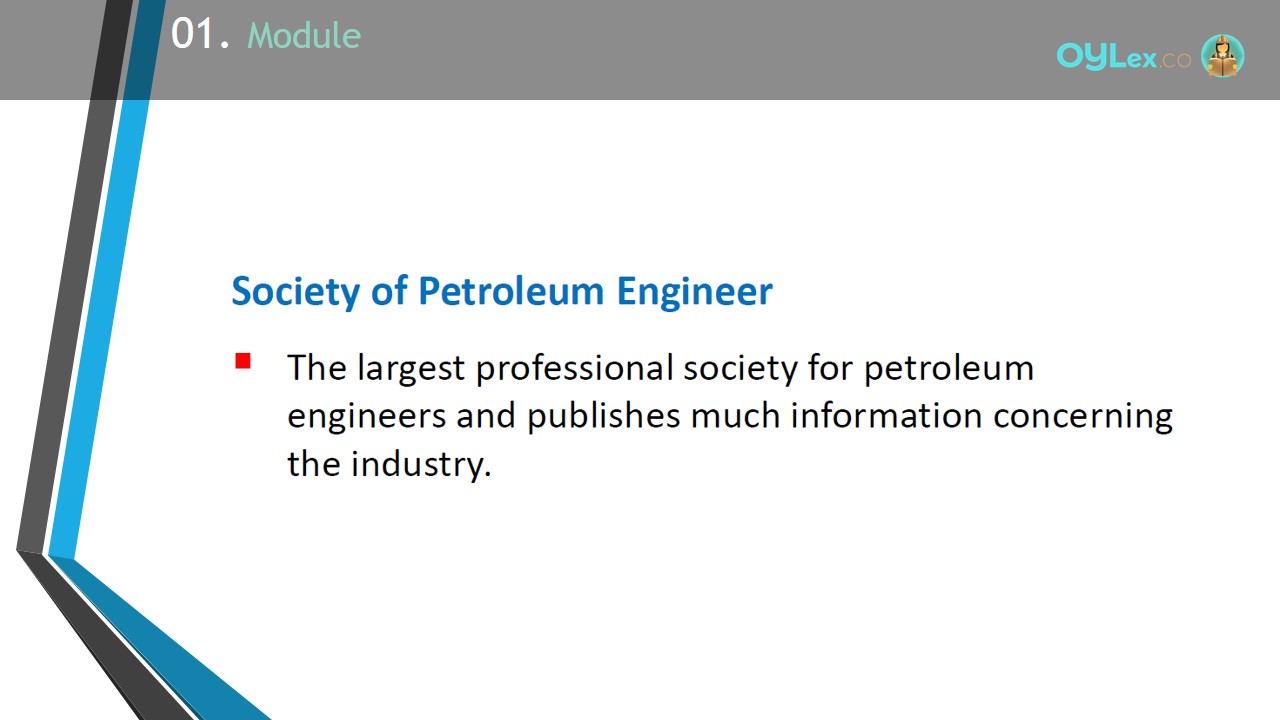The height and width of the screenshot is (720, 1280).
Task: Select the line starting "The largest professional"
Action: pos(660,368)
